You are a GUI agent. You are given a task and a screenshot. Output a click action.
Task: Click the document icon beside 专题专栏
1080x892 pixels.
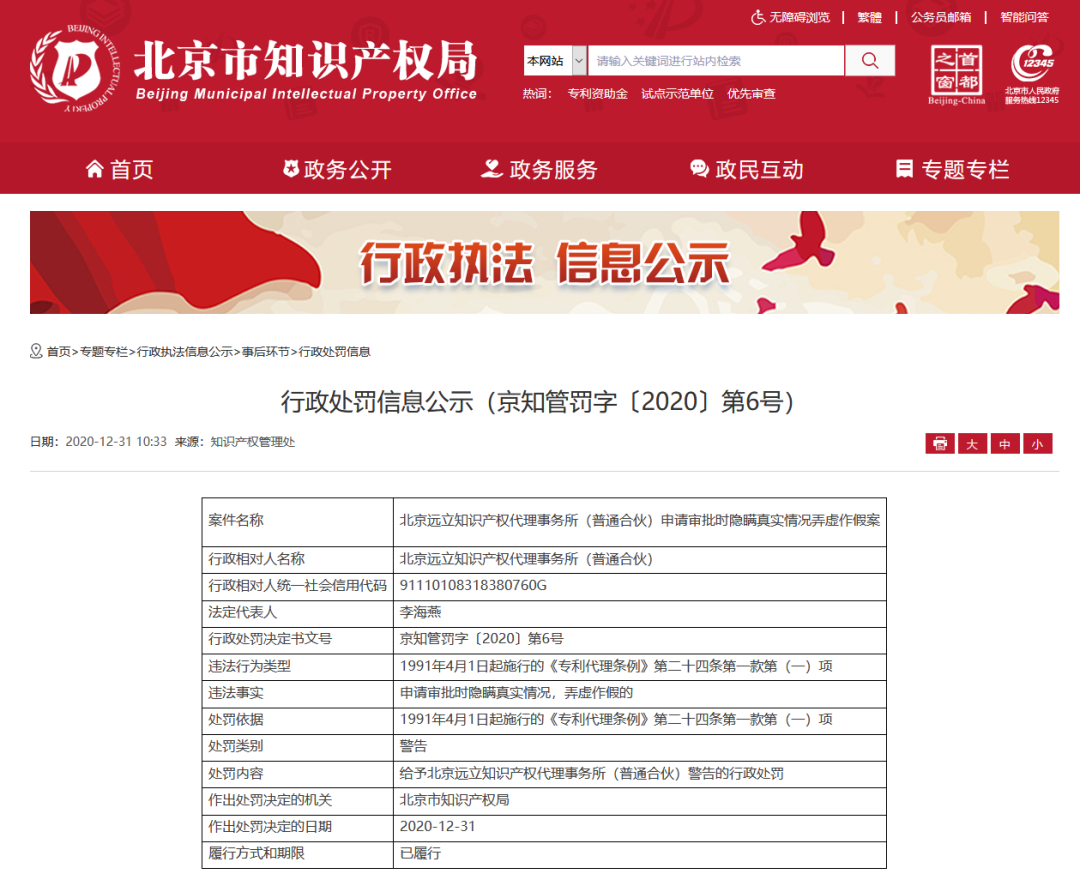904,169
